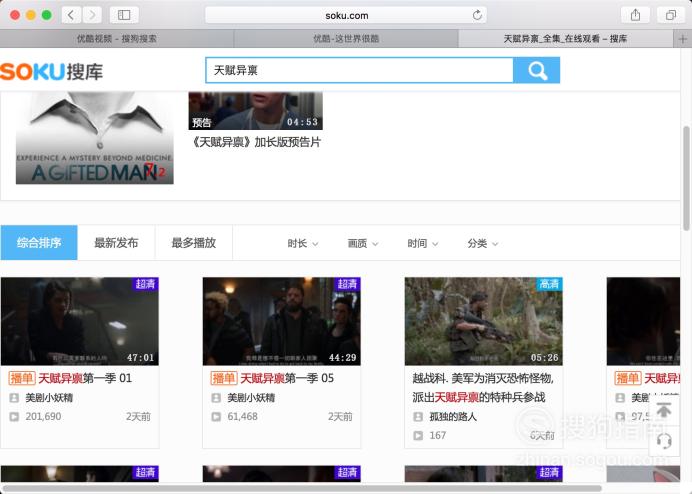Click the blue magnifier search button

537,70
